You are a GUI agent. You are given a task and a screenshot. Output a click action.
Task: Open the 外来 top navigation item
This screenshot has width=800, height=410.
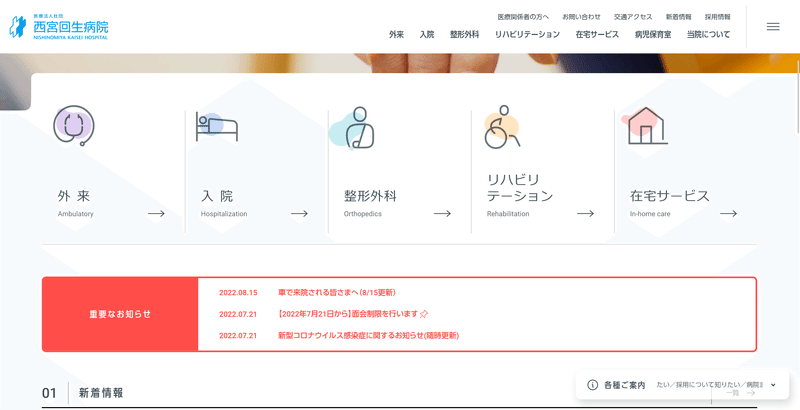(x=396, y=35)
